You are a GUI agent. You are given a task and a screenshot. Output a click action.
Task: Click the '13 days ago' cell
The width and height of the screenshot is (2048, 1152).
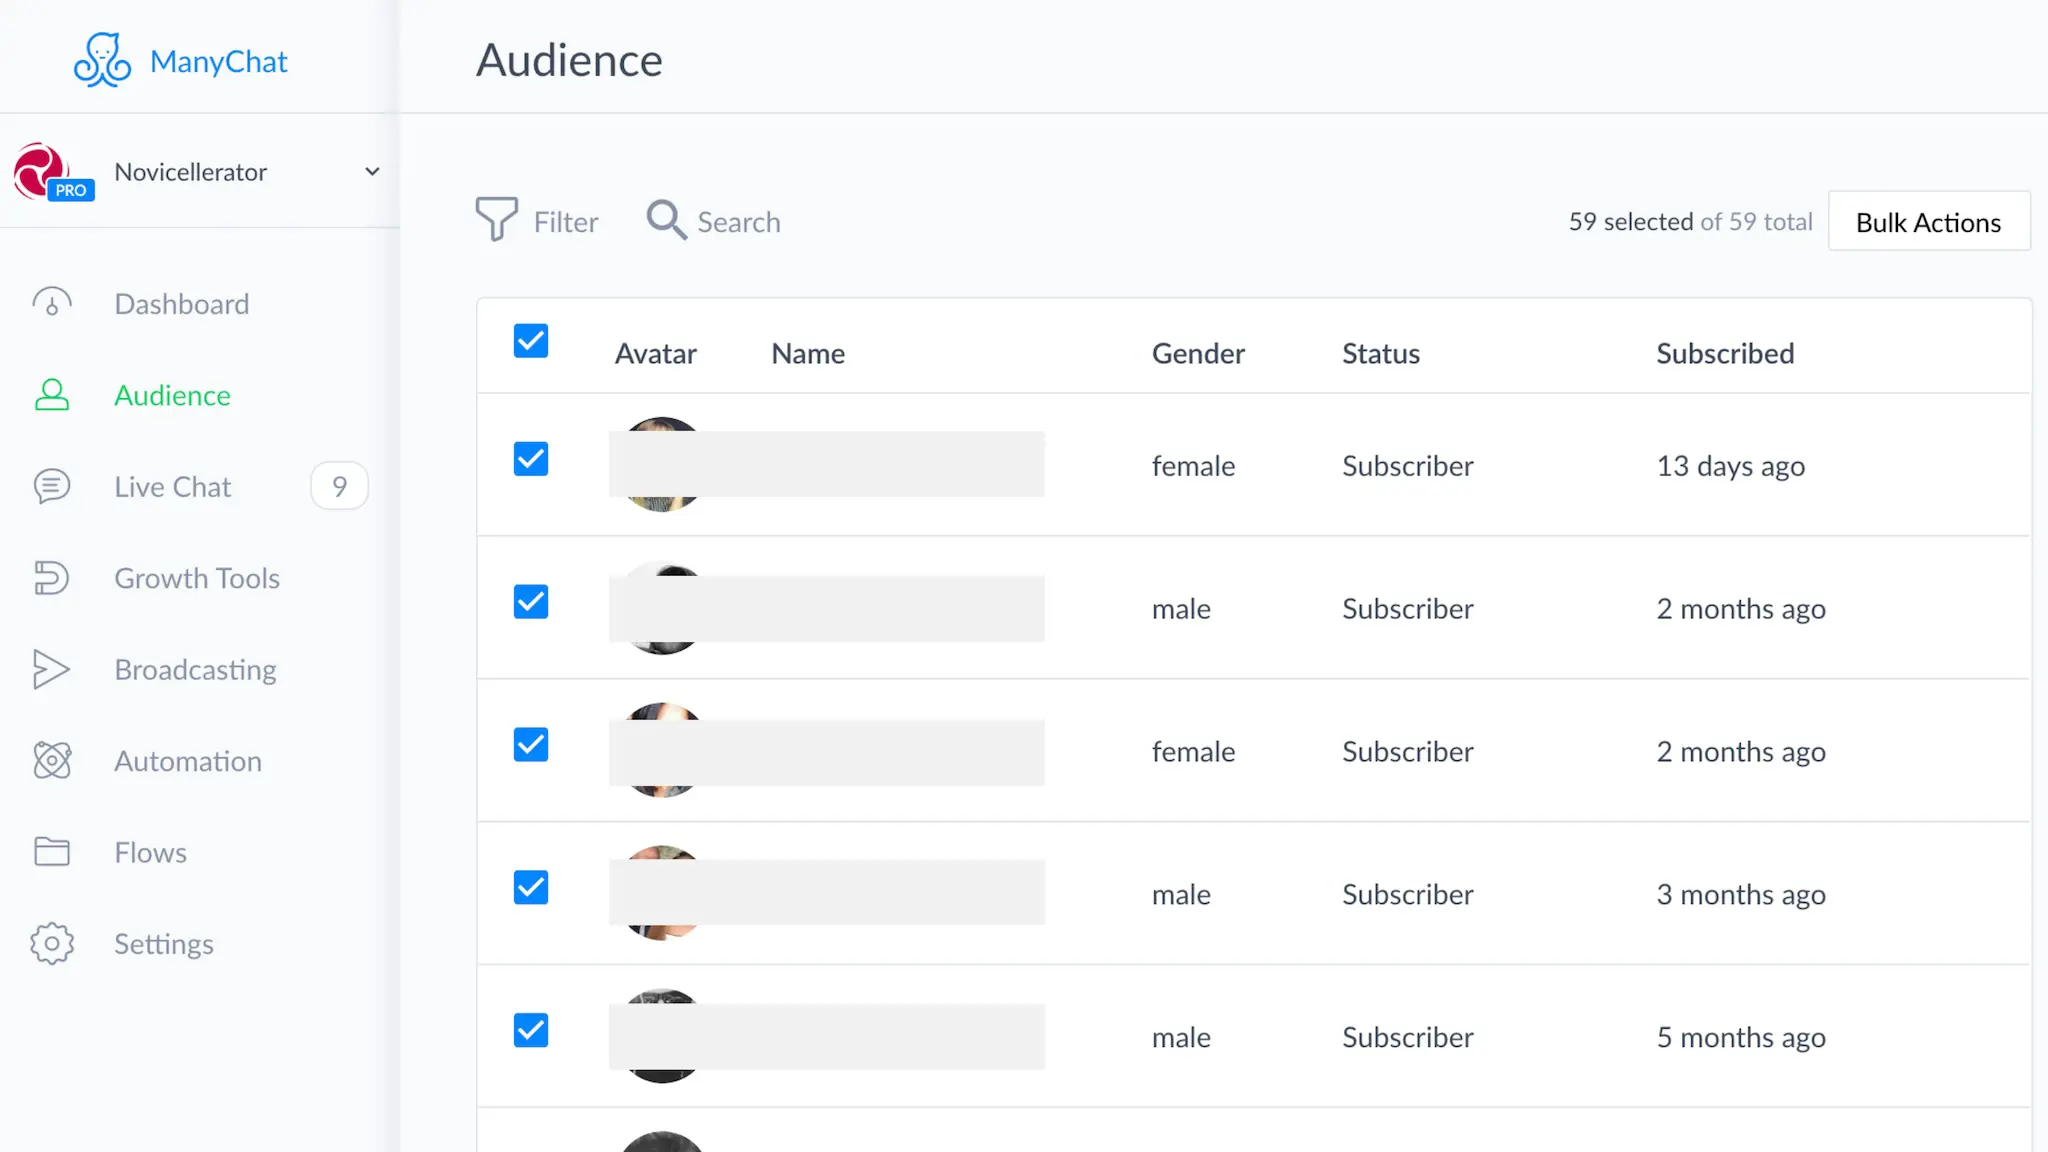click(1731, 466)
